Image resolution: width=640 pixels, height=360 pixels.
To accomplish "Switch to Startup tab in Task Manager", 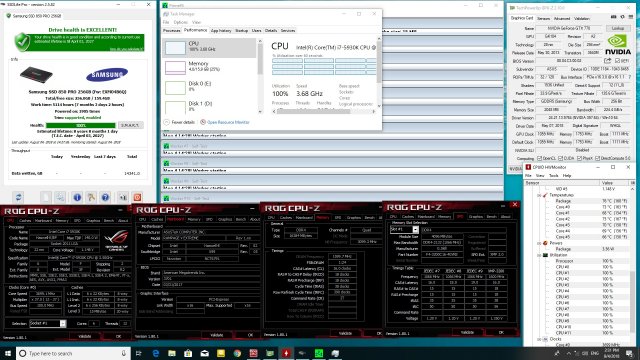I will pos(242,31).
